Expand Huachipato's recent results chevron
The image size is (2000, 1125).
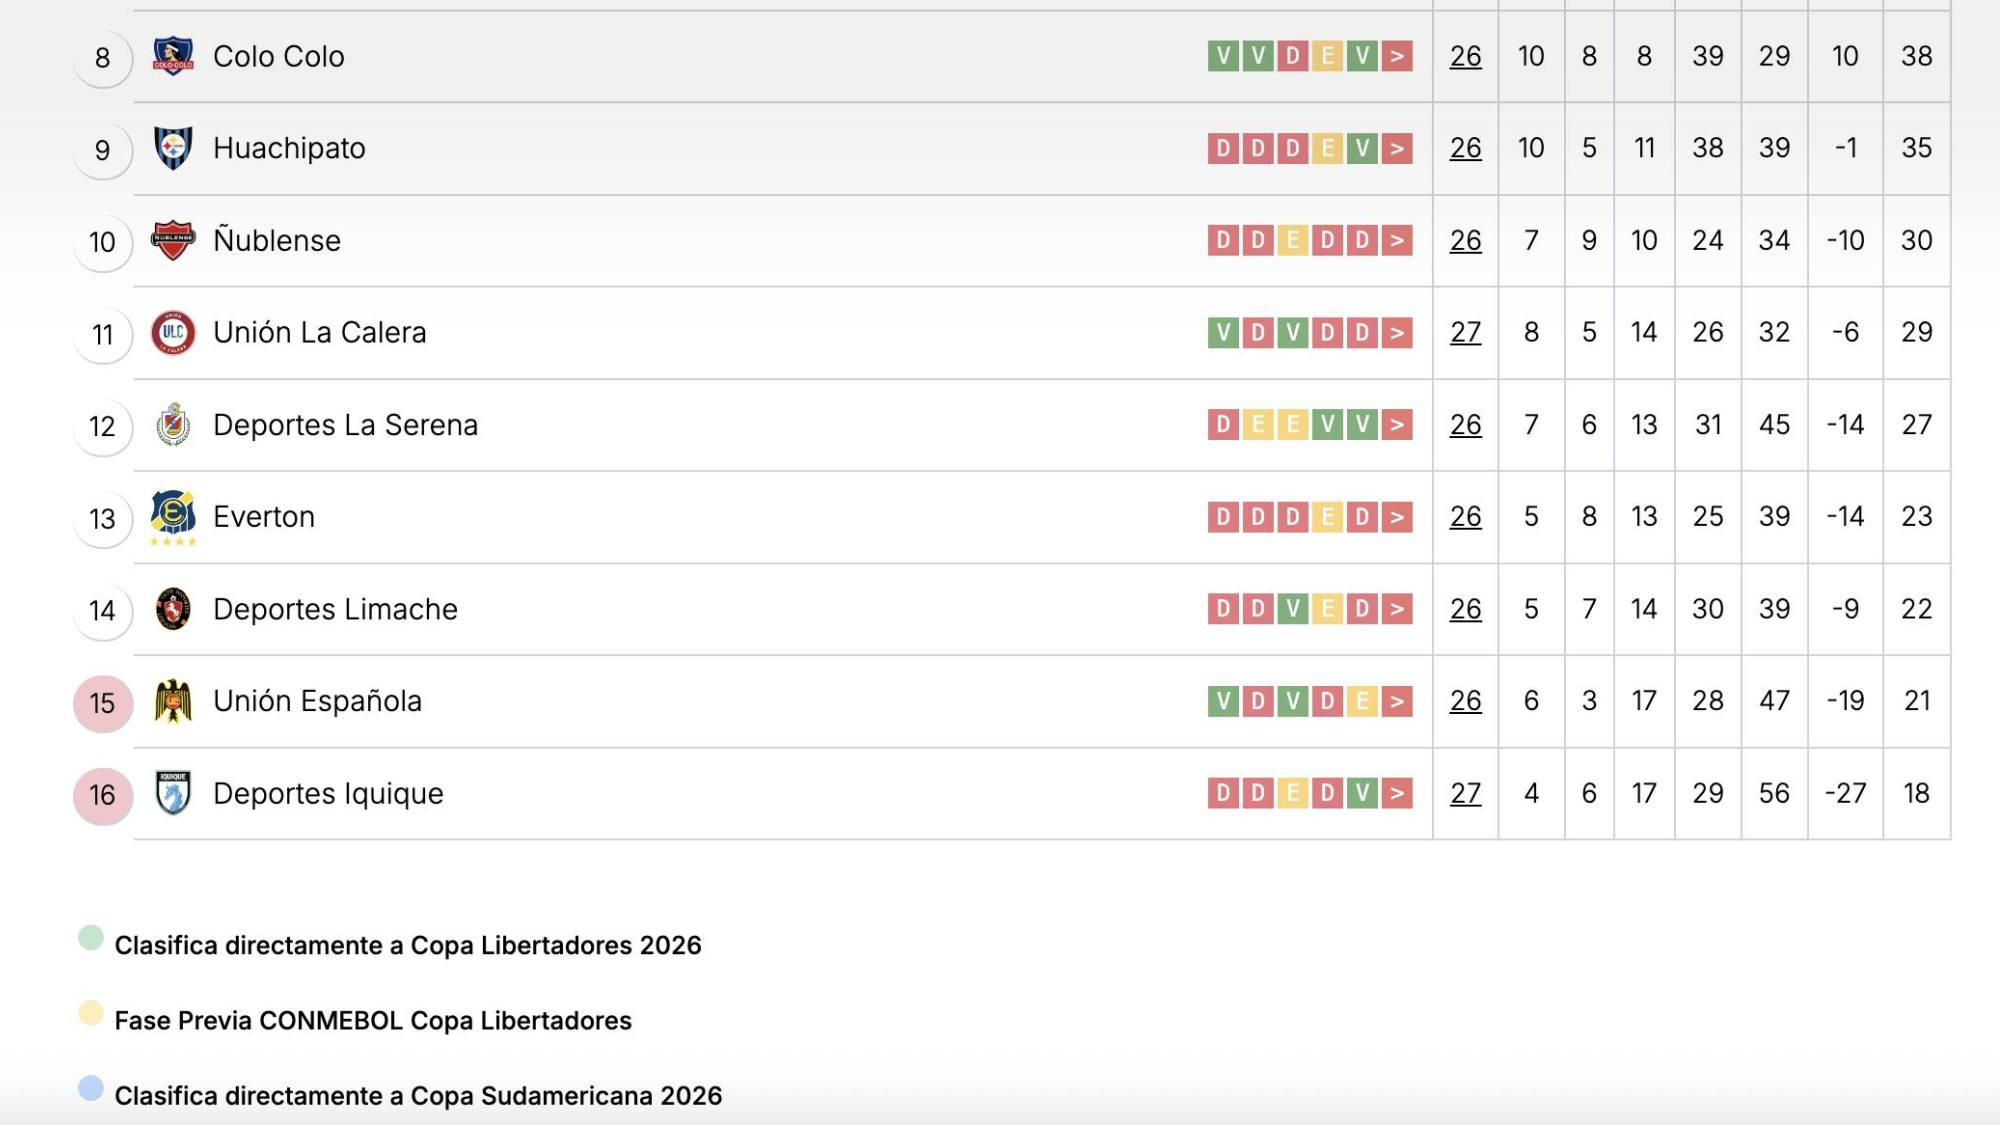1396,147
